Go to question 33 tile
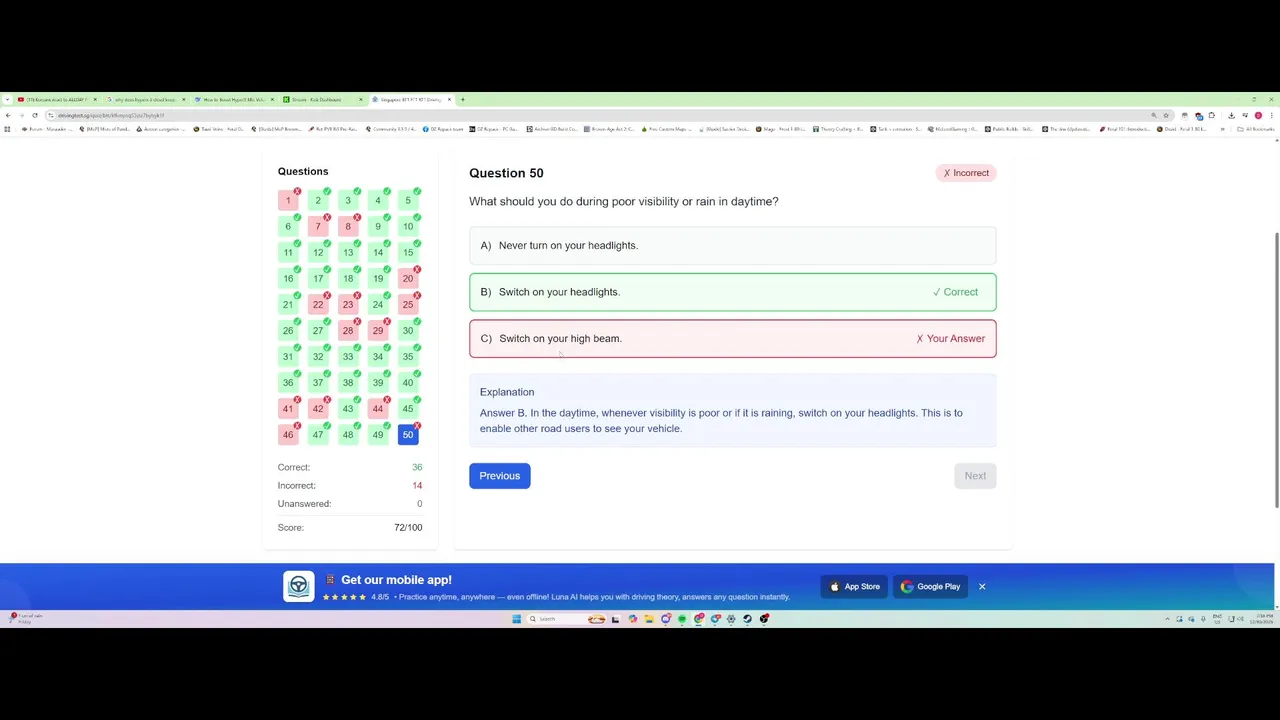 tap(348, 356)
